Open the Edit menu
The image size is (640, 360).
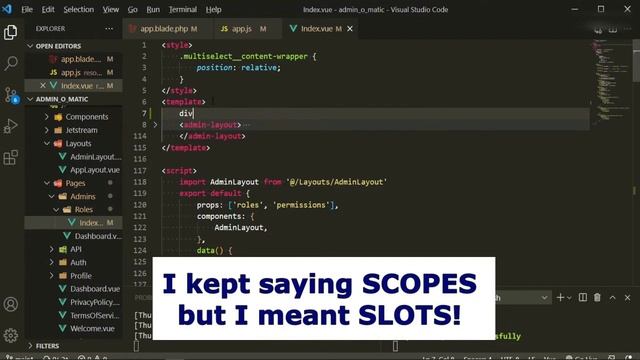(48, 9)
